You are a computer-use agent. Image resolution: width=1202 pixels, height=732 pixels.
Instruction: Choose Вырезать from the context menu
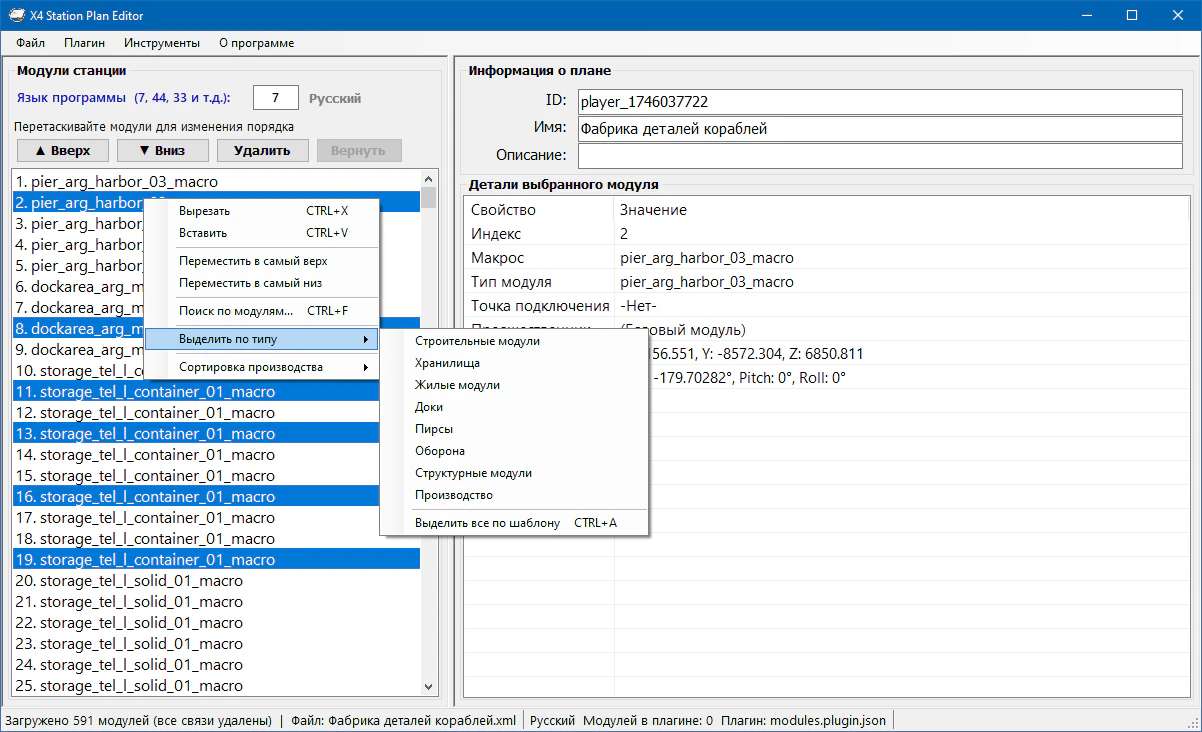pyautogui.click(x=205, y=211)
